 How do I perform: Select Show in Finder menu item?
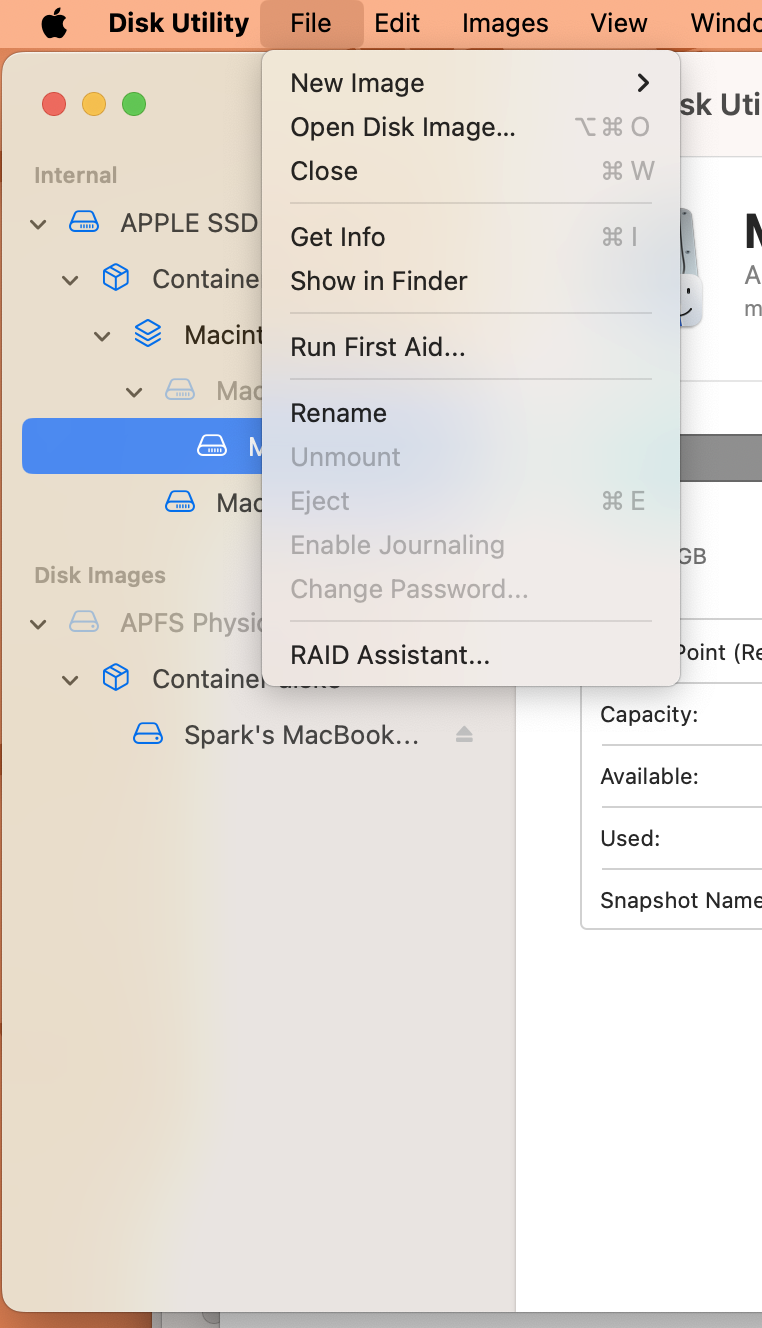click(471, 281)
